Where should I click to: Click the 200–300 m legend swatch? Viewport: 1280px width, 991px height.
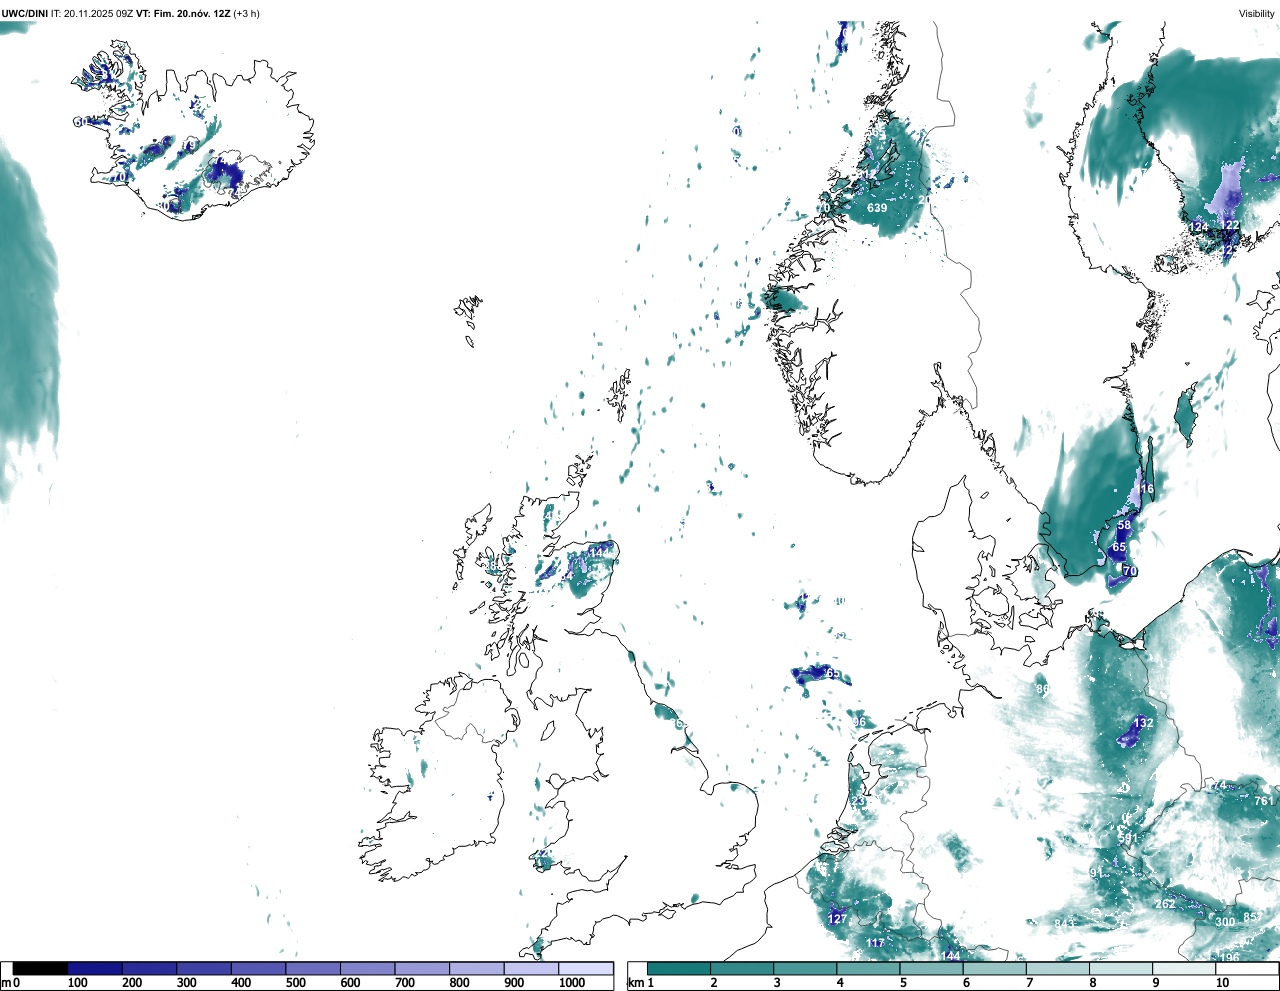tap(150, 968)
